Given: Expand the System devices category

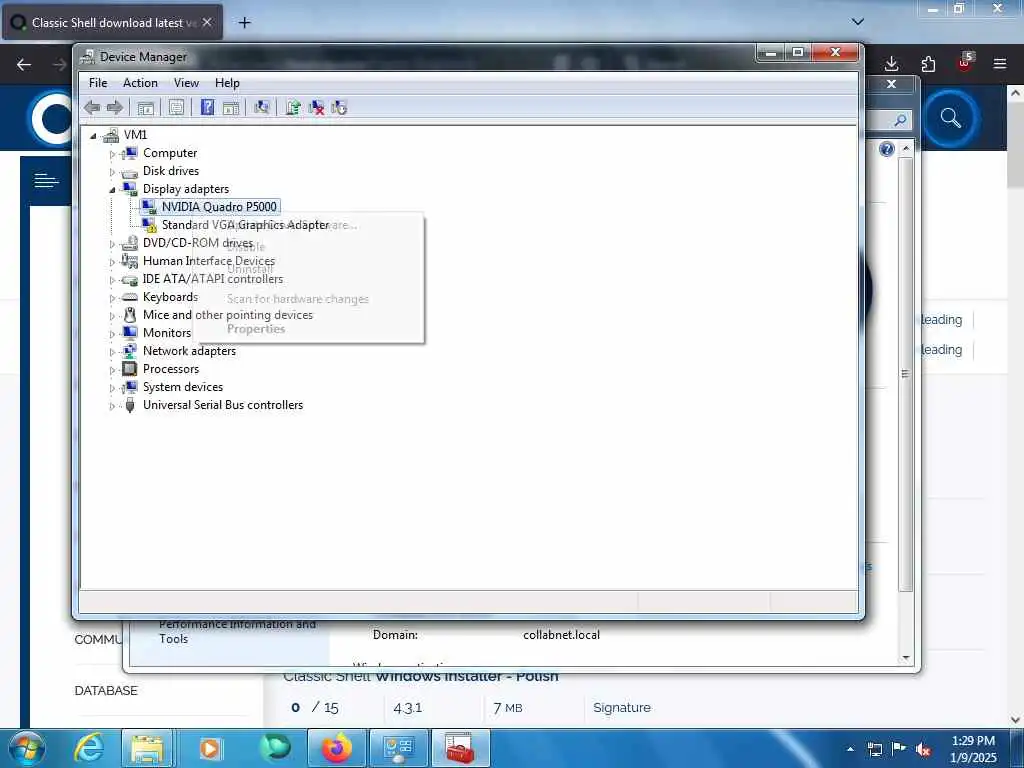Looking at the screenshot, I should click(x=112, y=388).
